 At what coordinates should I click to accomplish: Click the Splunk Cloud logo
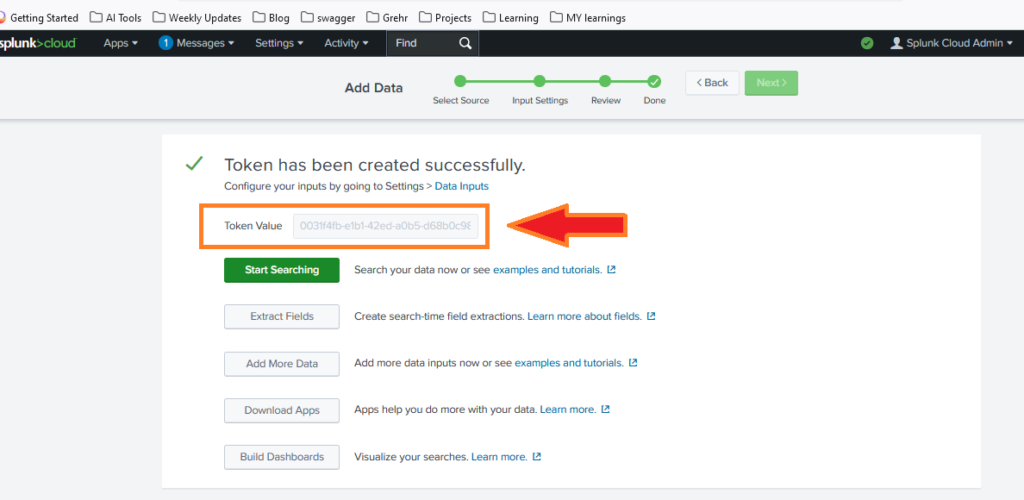(x=38, y=43)
